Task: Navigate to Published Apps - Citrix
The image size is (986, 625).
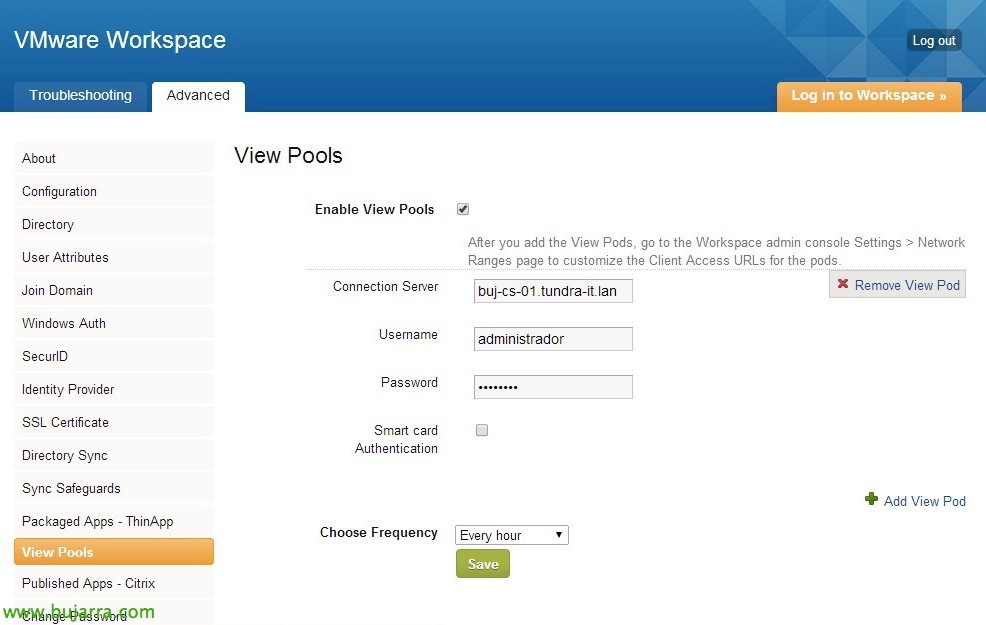Action: tap(114, 584)
